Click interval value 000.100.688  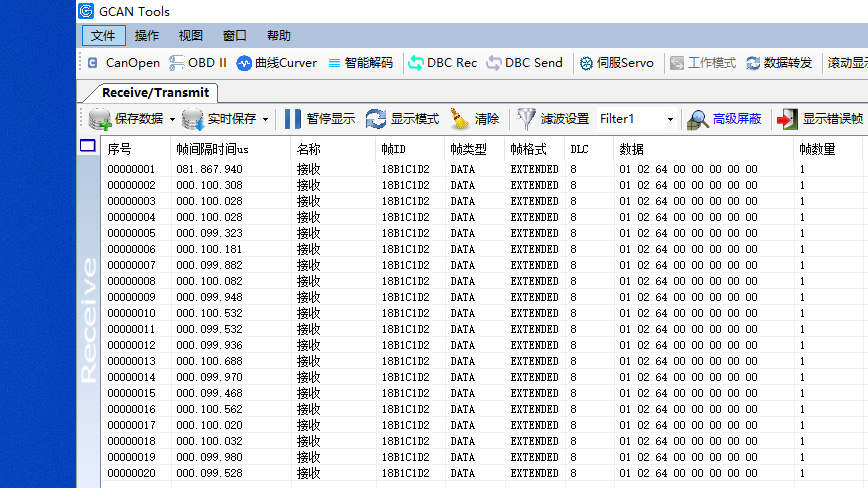(209, 361)
